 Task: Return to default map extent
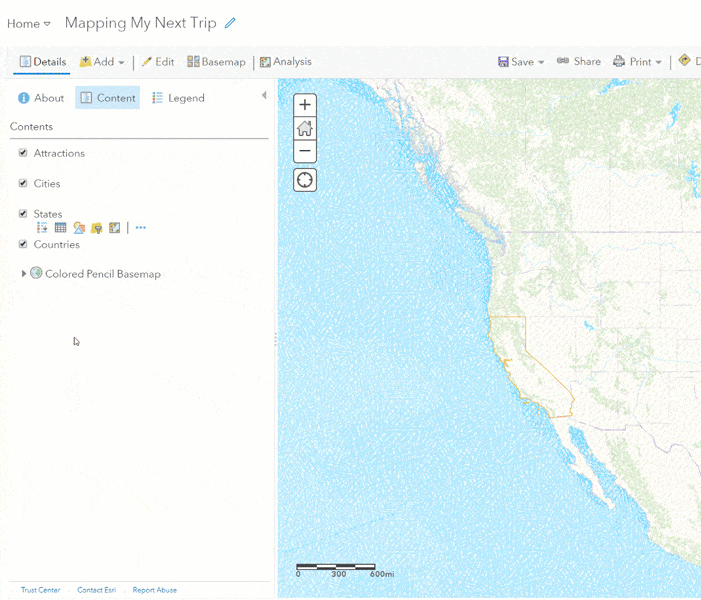pyautogui.click(x=305, y=128)
